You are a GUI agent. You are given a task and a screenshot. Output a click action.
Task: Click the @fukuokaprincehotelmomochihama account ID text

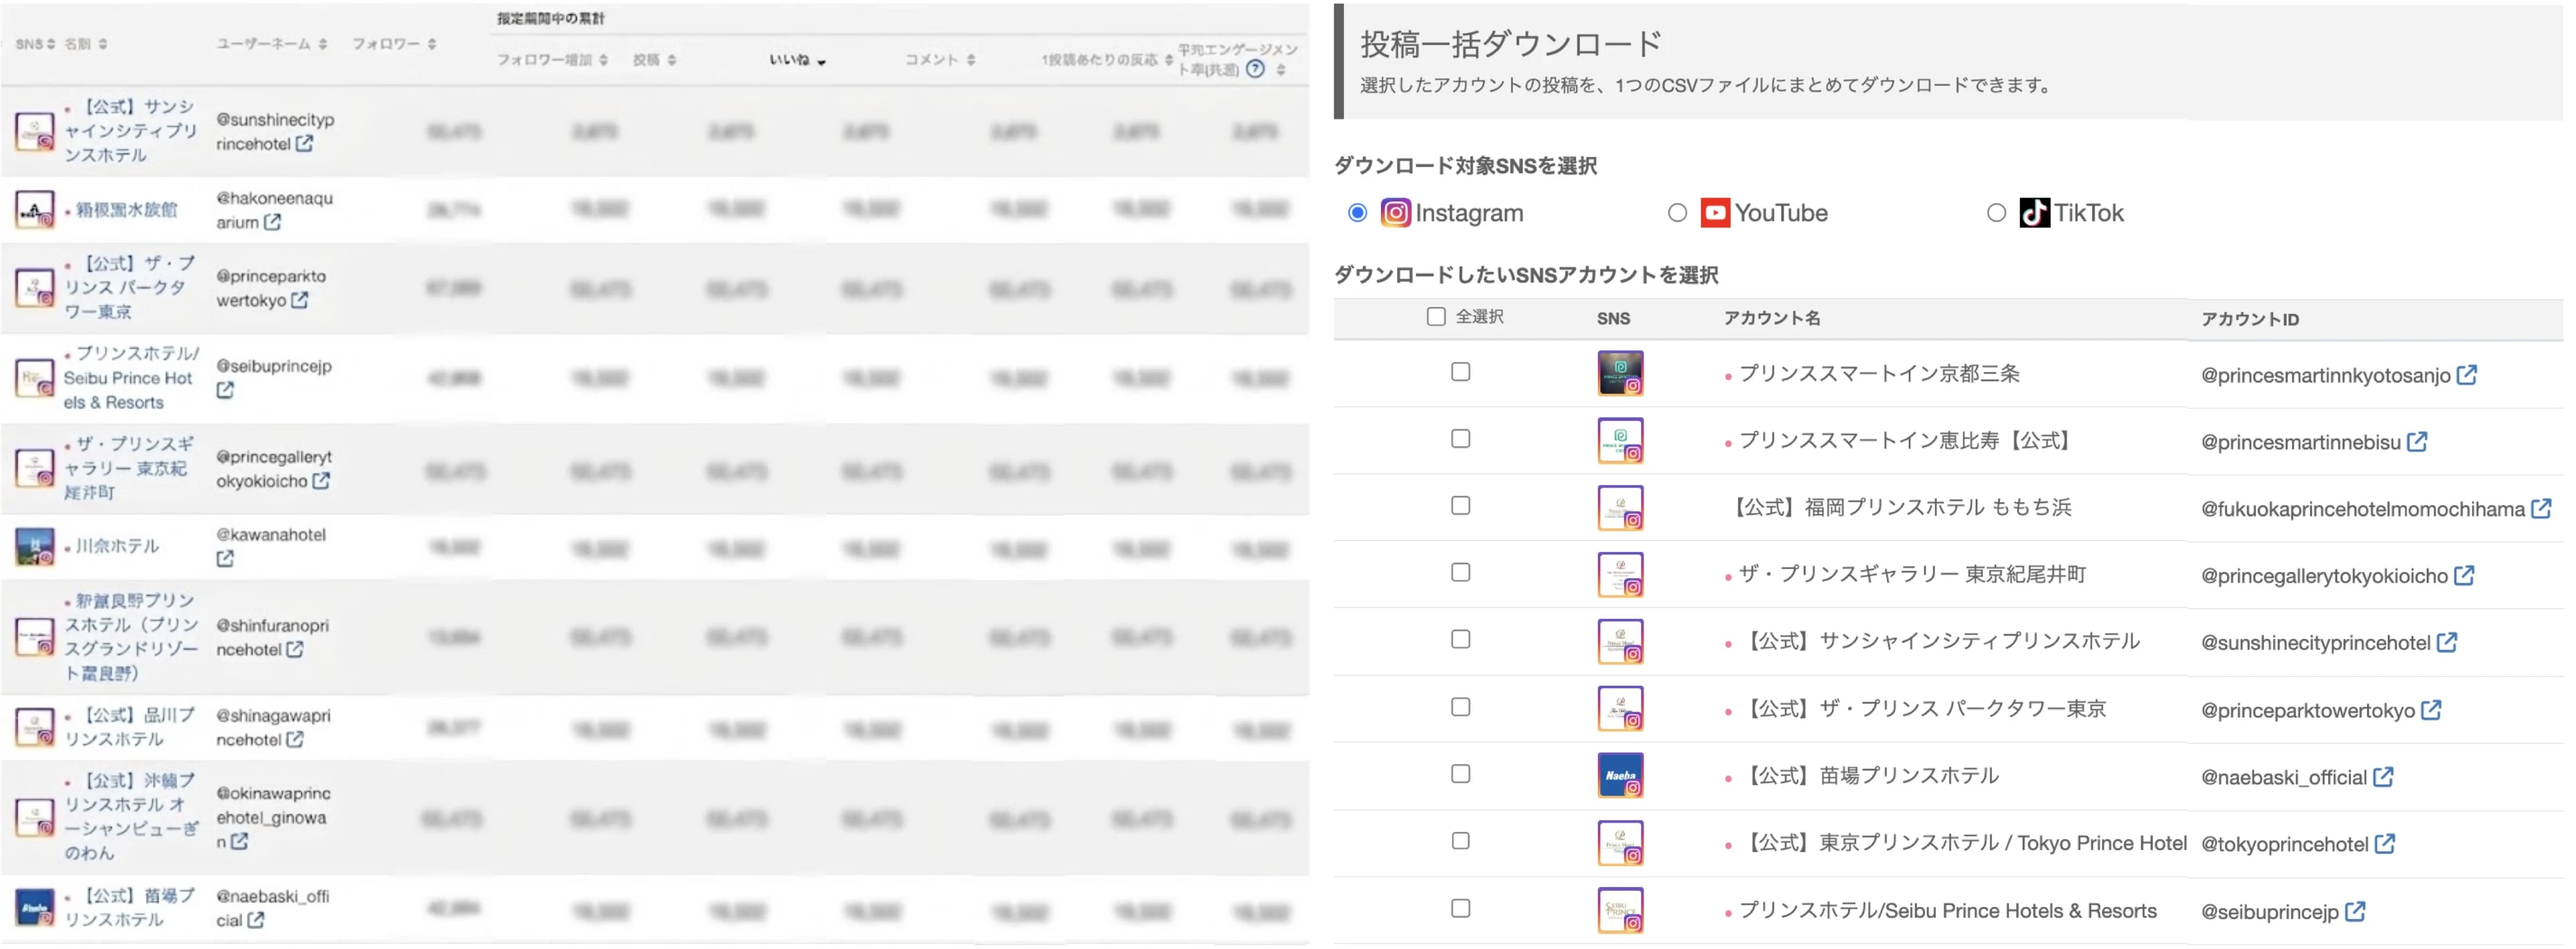pos(2362,510)
